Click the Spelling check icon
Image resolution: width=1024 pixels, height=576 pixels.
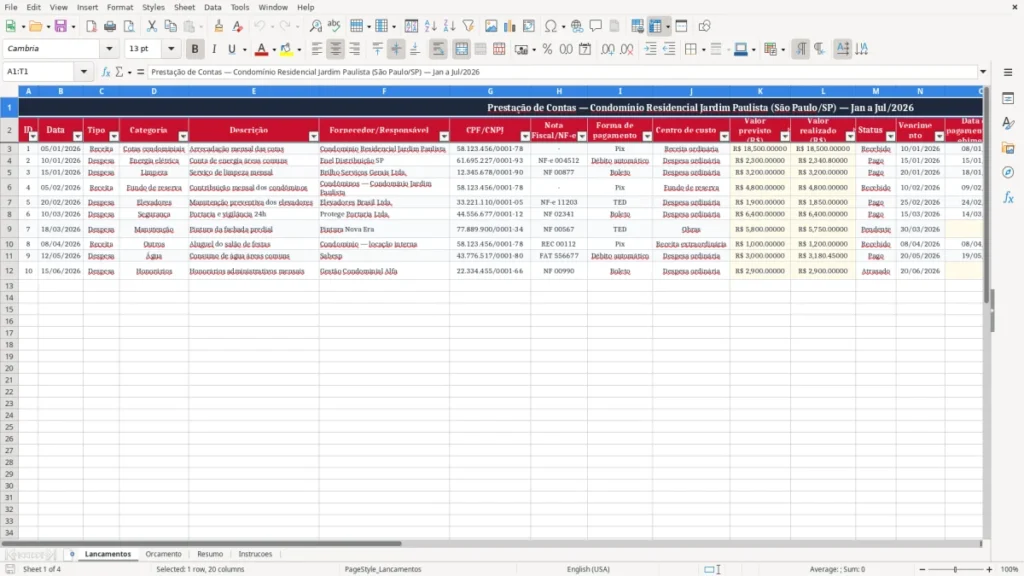pos(334,26)
